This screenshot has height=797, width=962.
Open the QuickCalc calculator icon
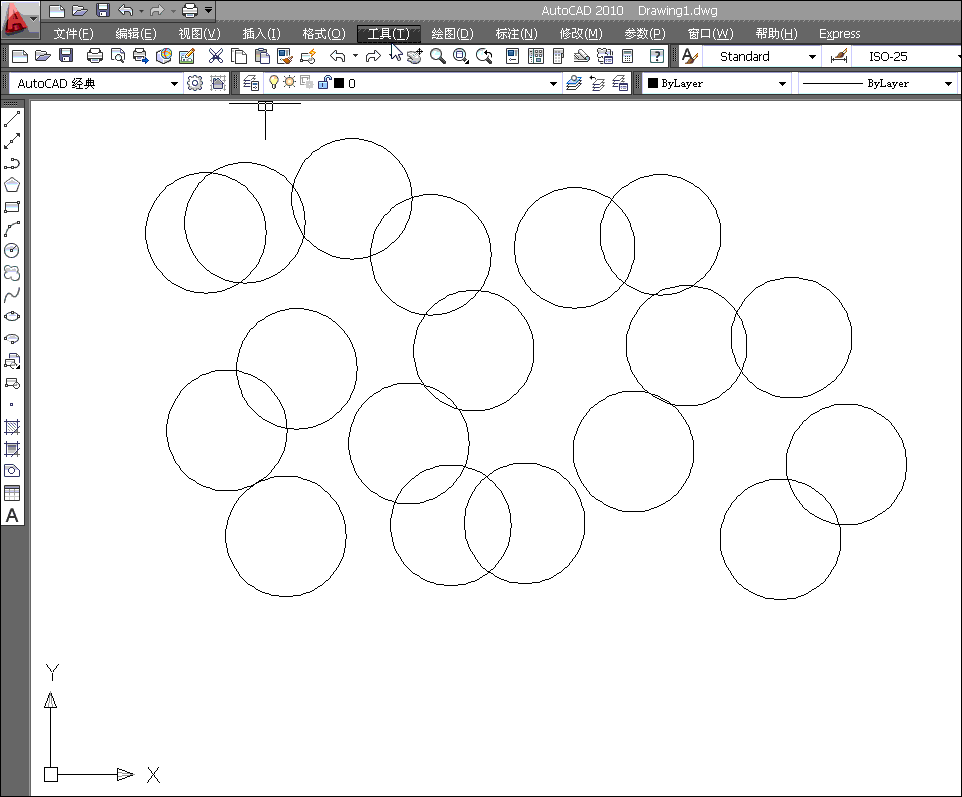click(x=628, y=56)
